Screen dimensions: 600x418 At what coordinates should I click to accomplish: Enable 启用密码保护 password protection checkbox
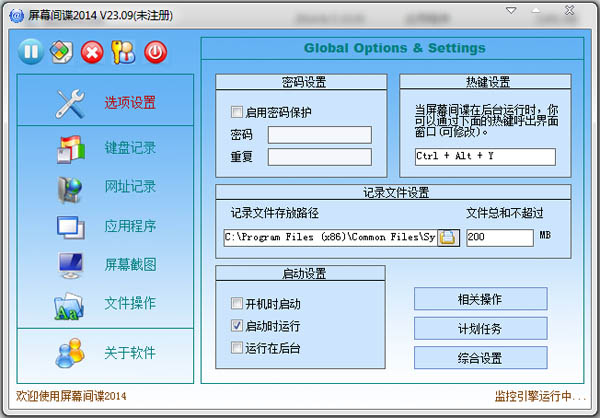pos(237,112)
